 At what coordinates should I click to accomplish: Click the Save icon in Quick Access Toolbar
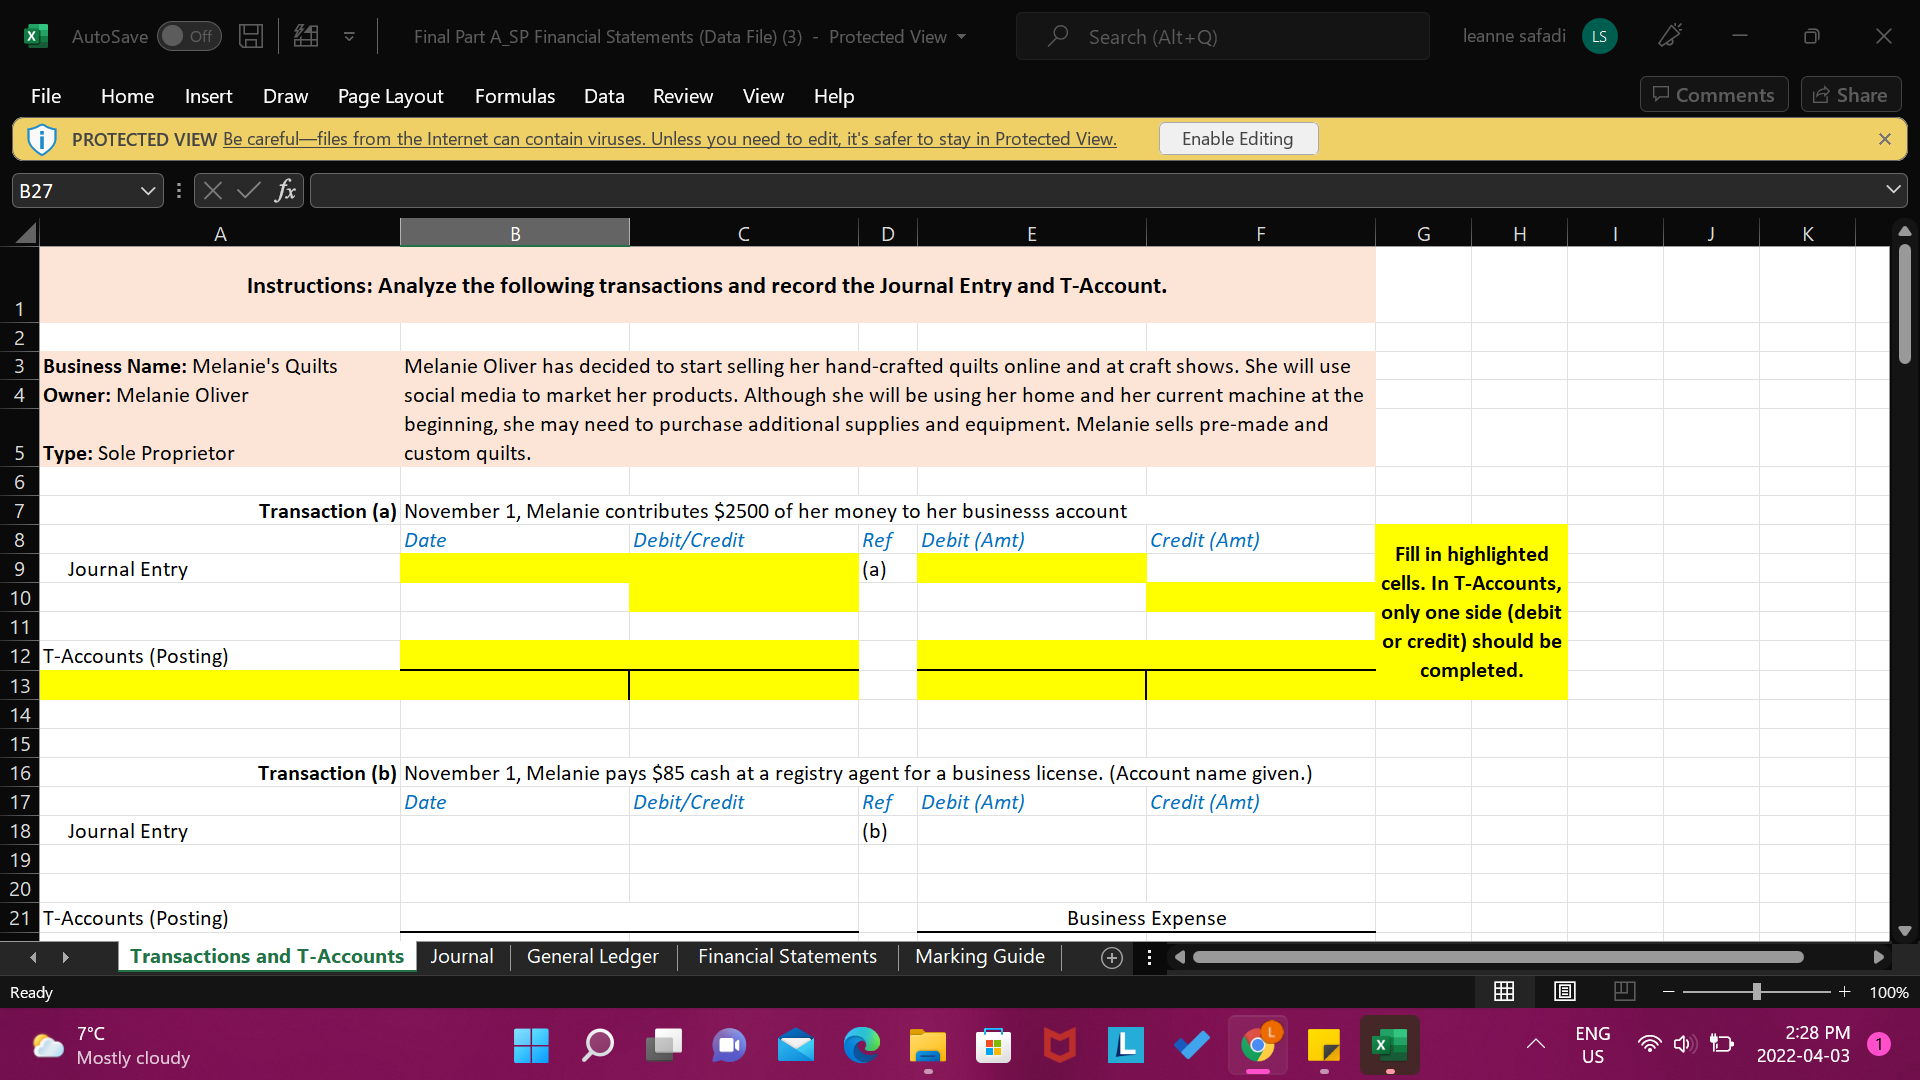[x=250, y=36]
